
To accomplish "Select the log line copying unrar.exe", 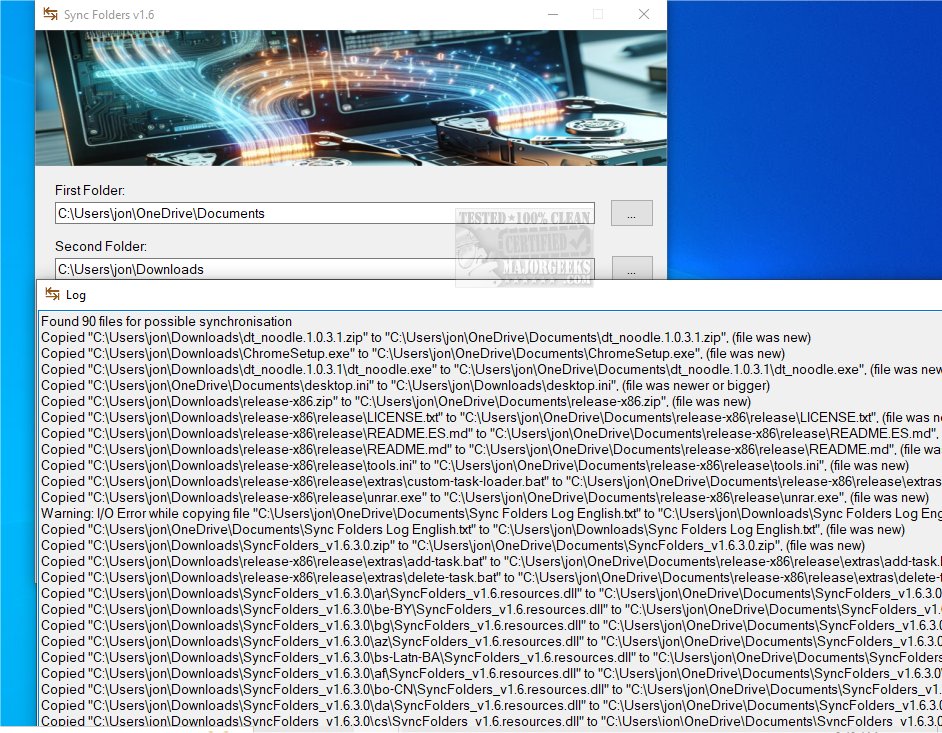I will point(485,497).
